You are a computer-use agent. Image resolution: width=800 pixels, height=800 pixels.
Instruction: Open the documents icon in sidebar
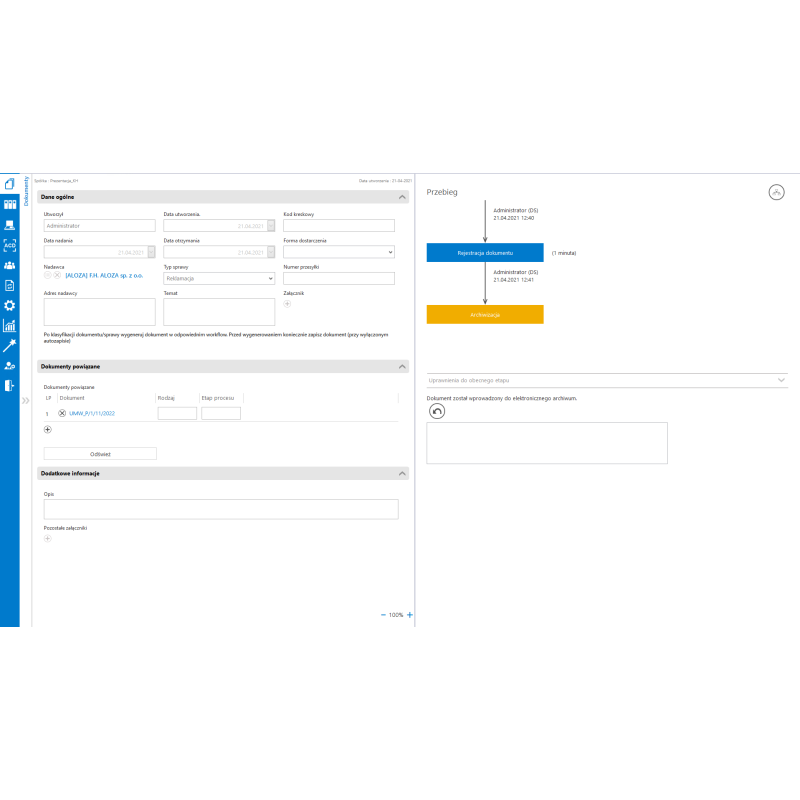[x=9, y=184]
